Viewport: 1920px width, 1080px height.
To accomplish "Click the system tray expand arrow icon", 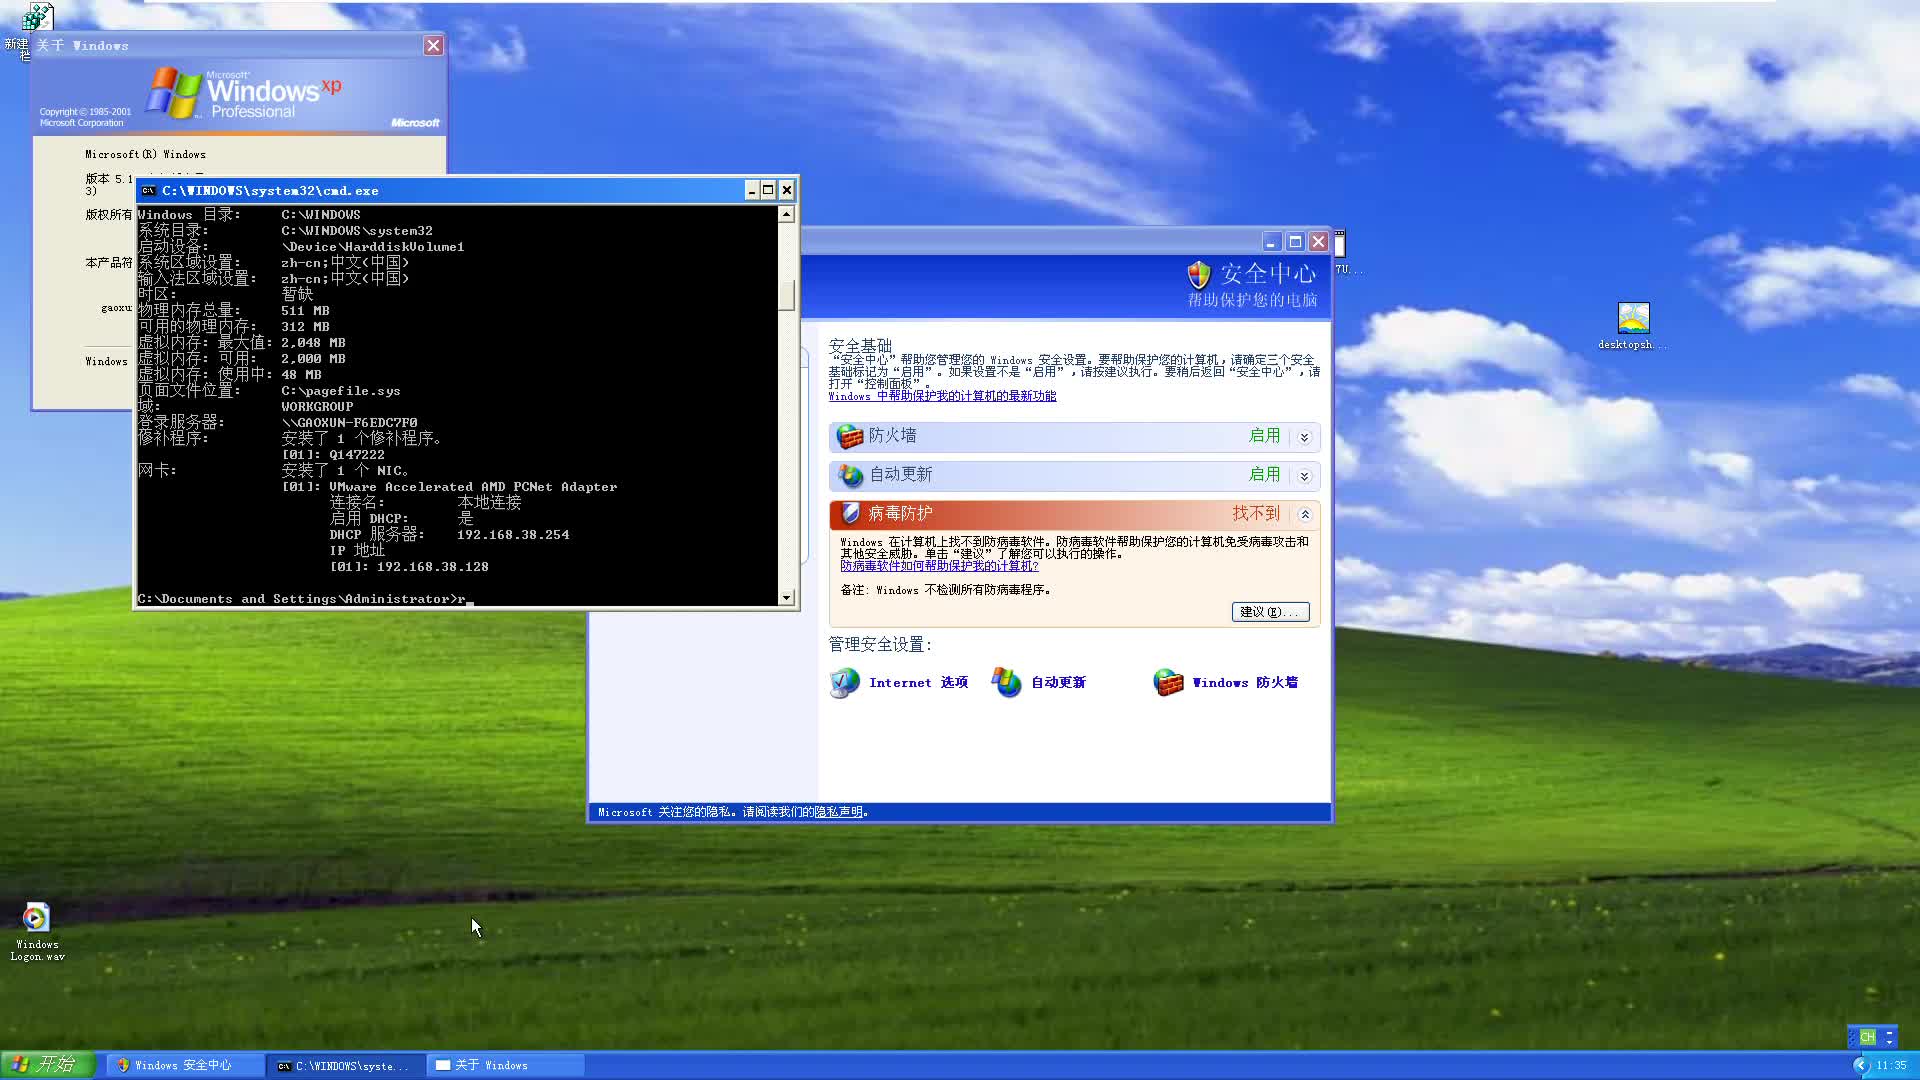I will (1860, 1065).
